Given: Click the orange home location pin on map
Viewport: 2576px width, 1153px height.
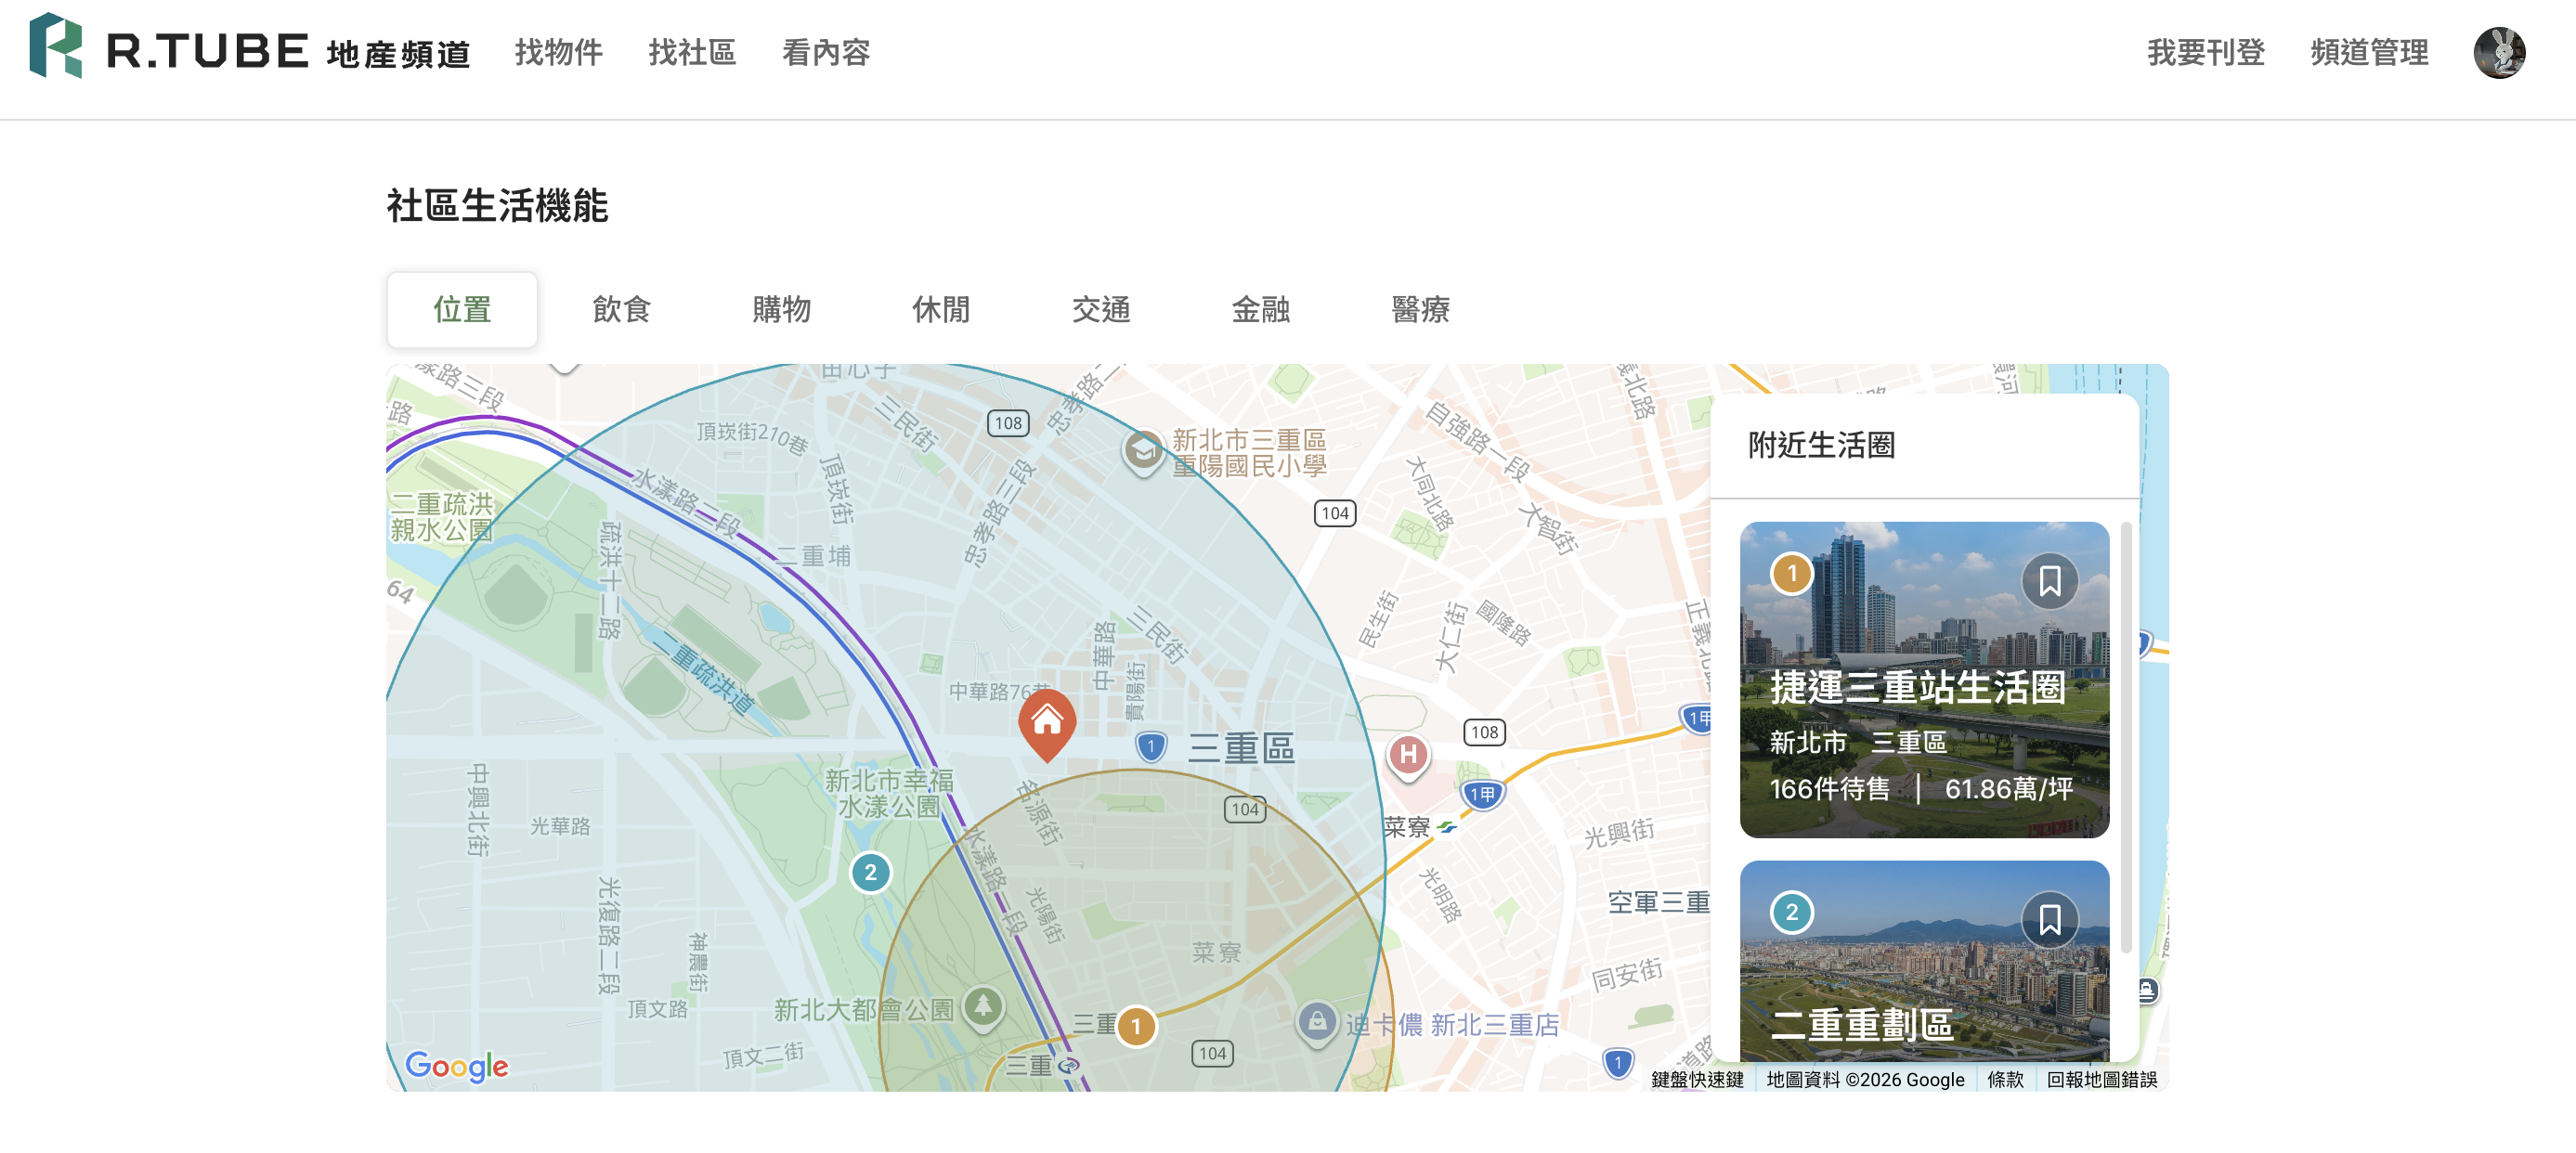Looking at the screenshot, I should pyautogui.click(x=1046, y=724).
